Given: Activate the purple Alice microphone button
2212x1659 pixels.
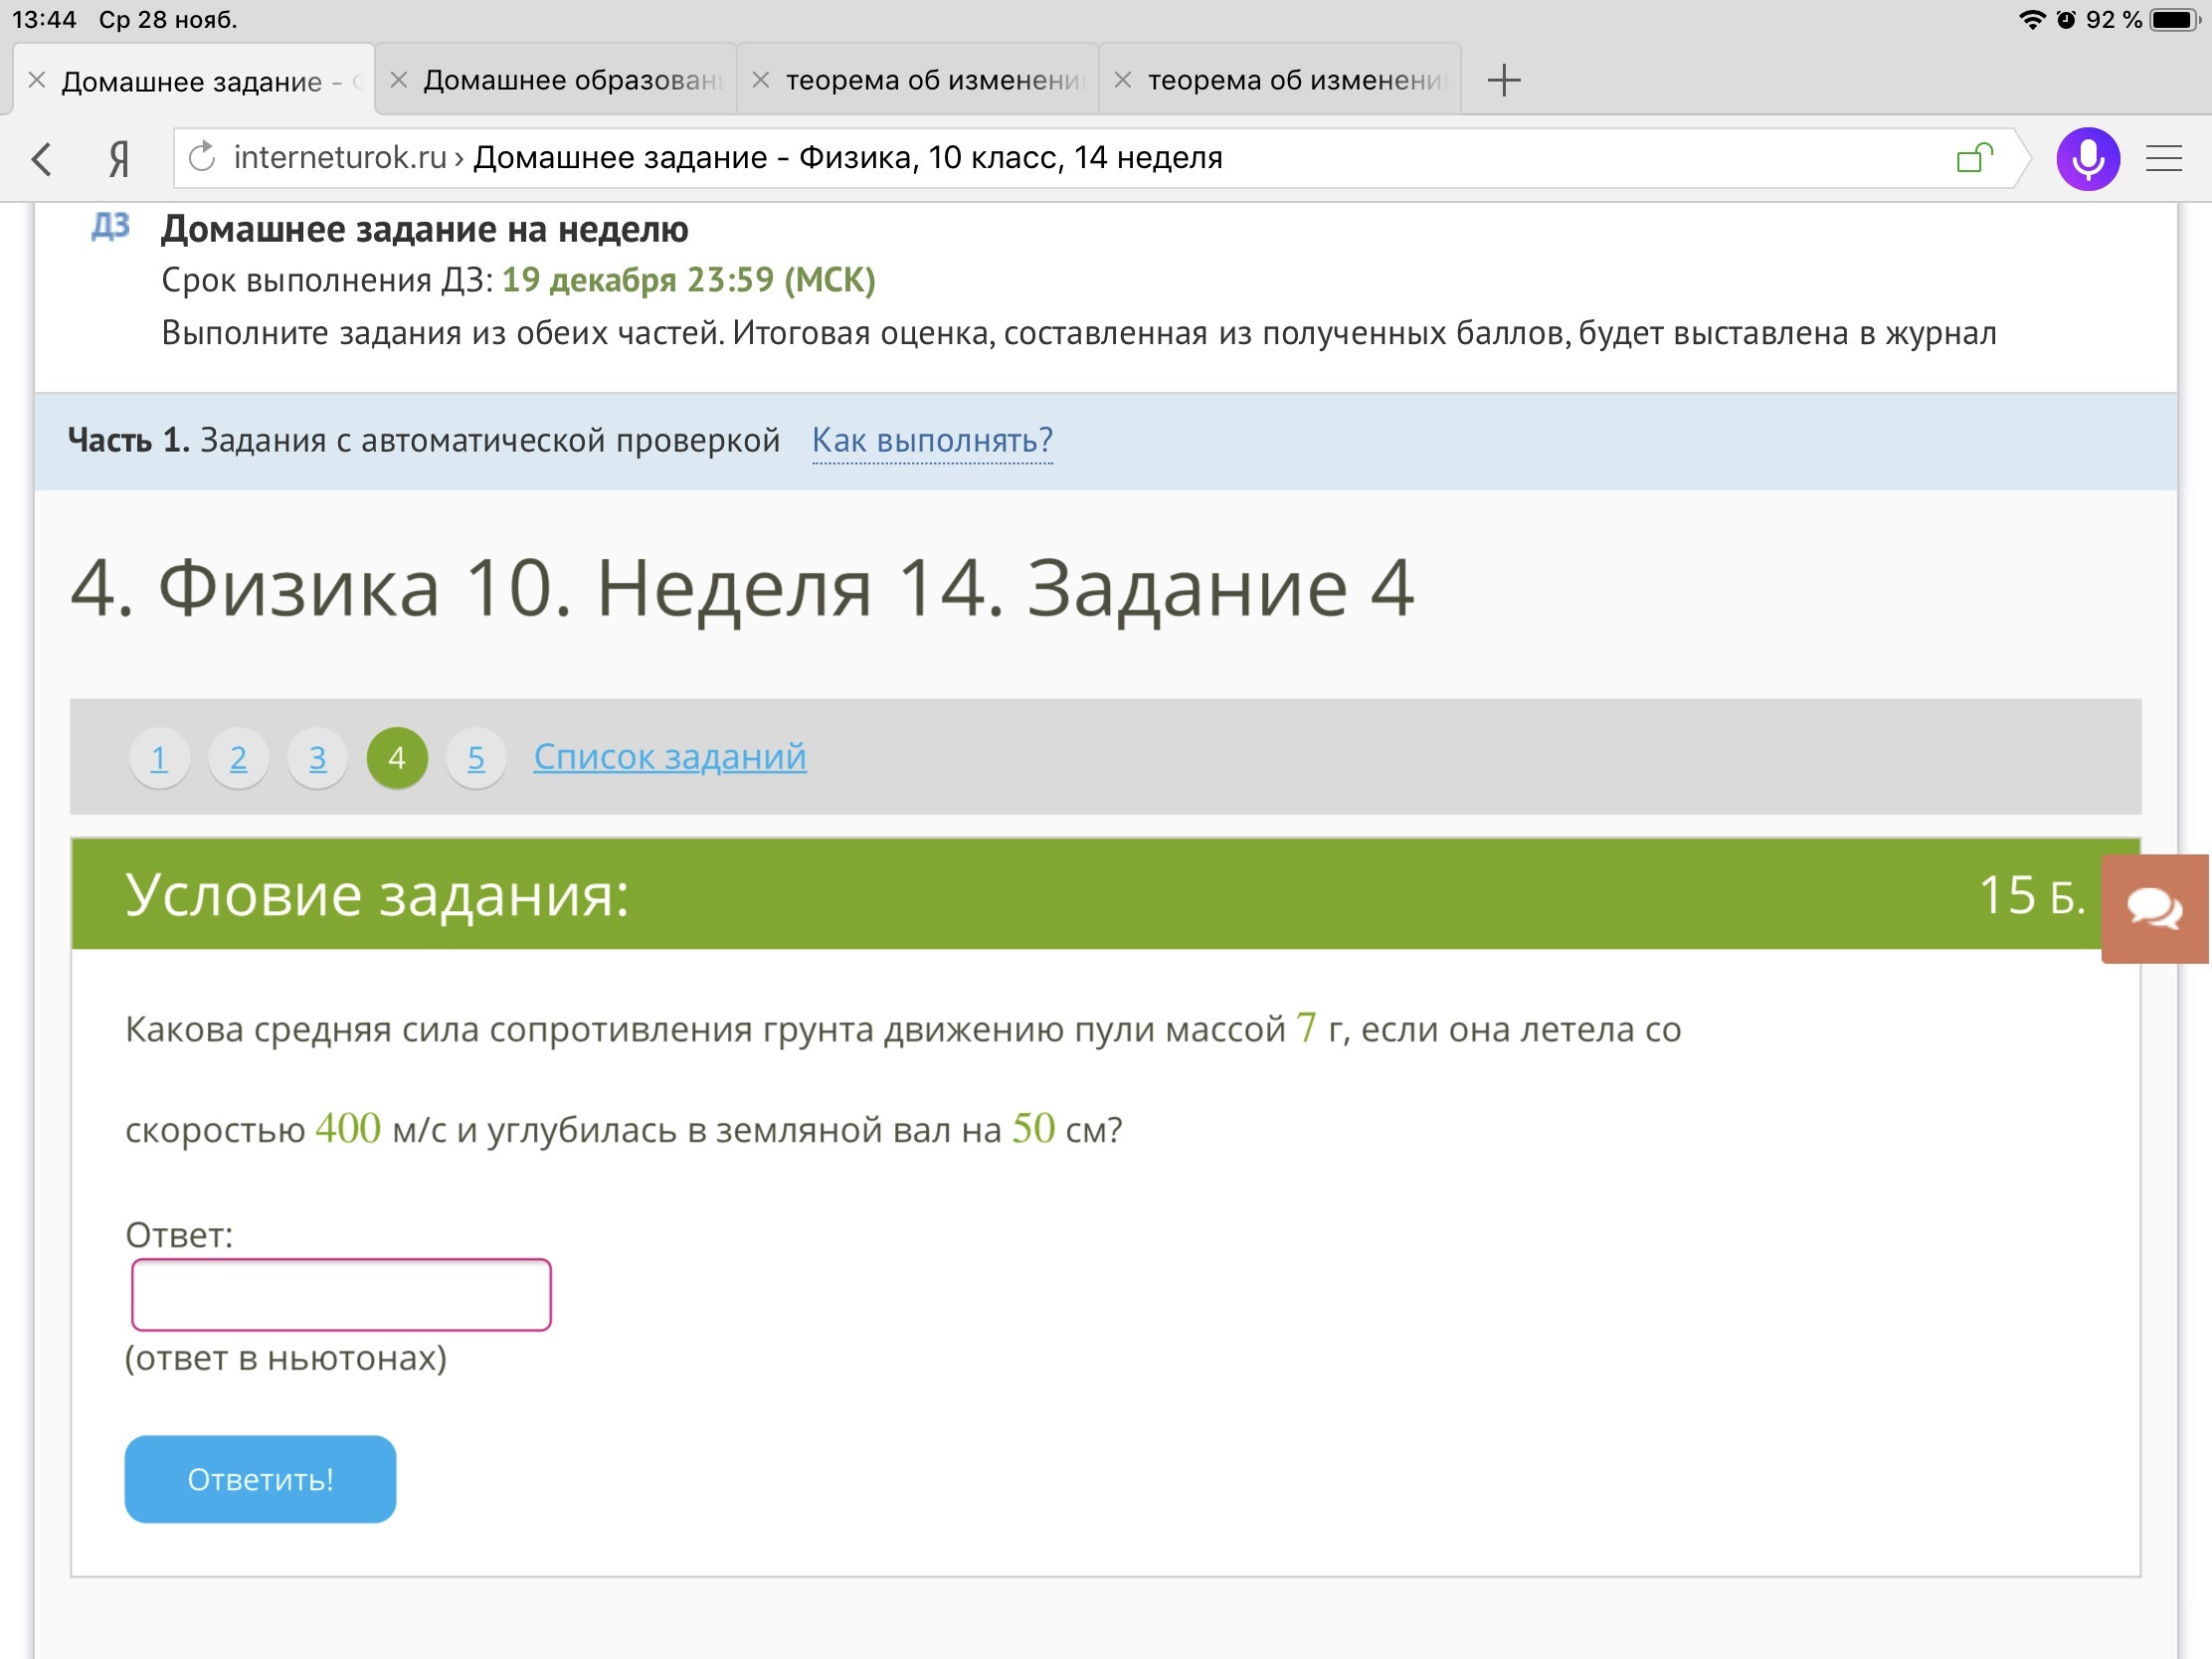Looking at the screenshot, I should (2087, 158).
